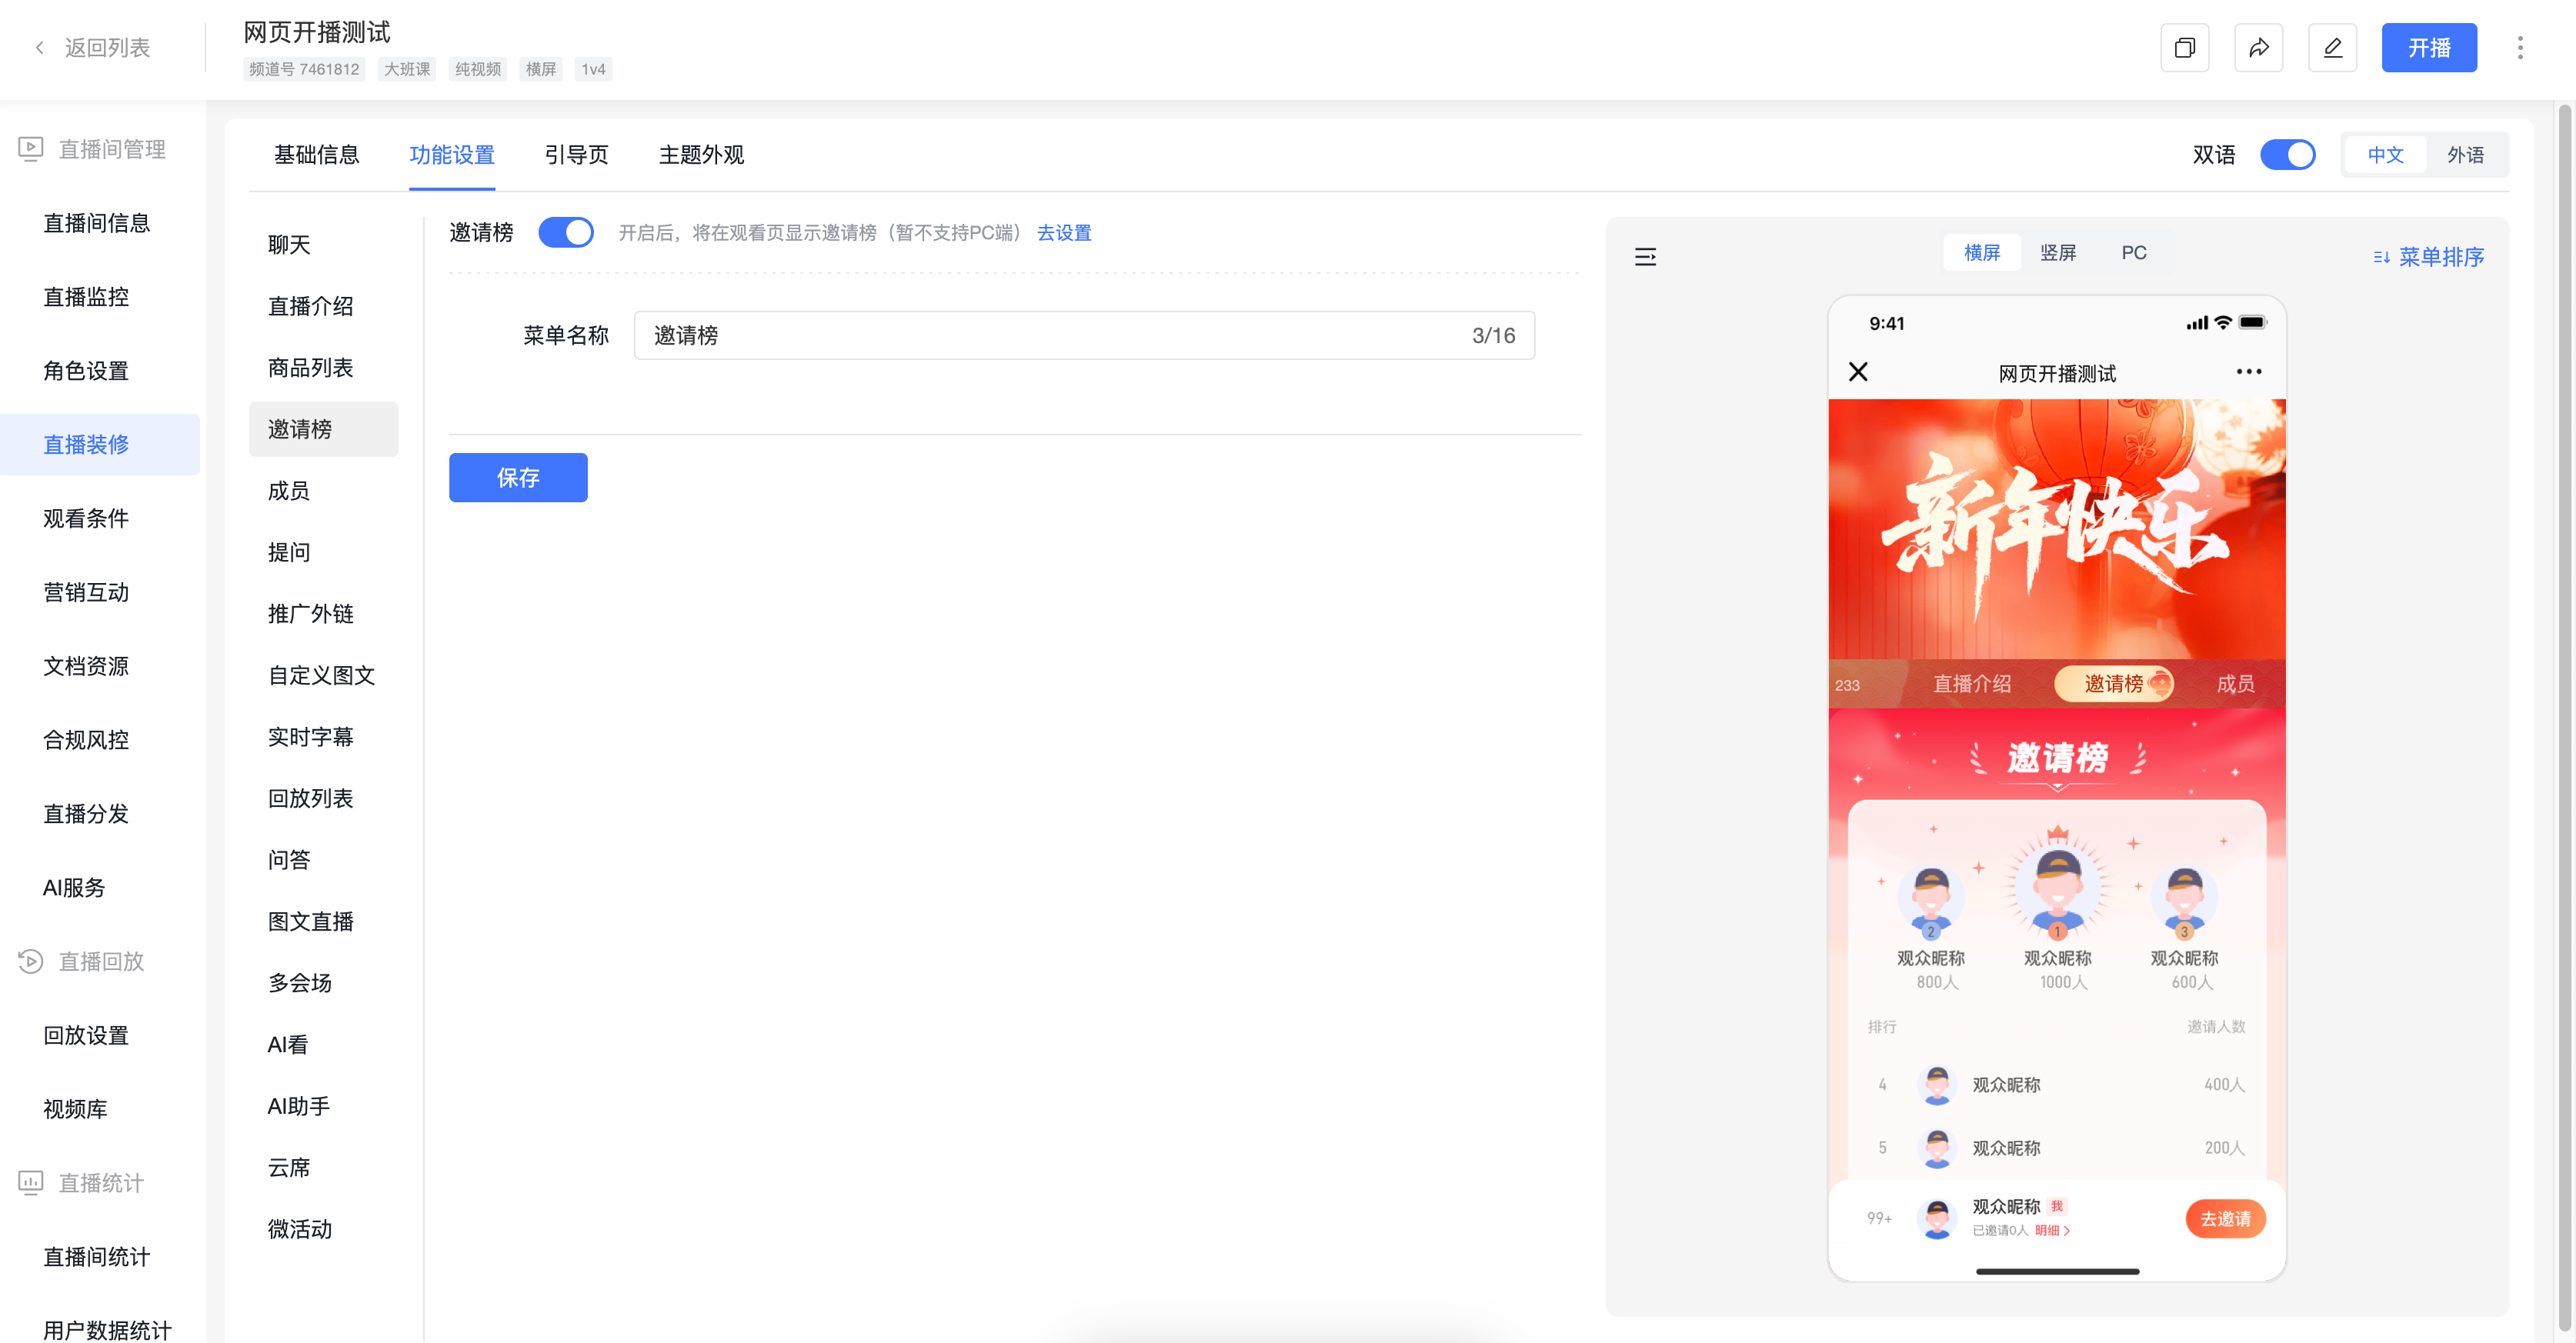Click the 菜单名称 input field
The width and height of the screenshot is (2576, 1343).
[1084, 336]
